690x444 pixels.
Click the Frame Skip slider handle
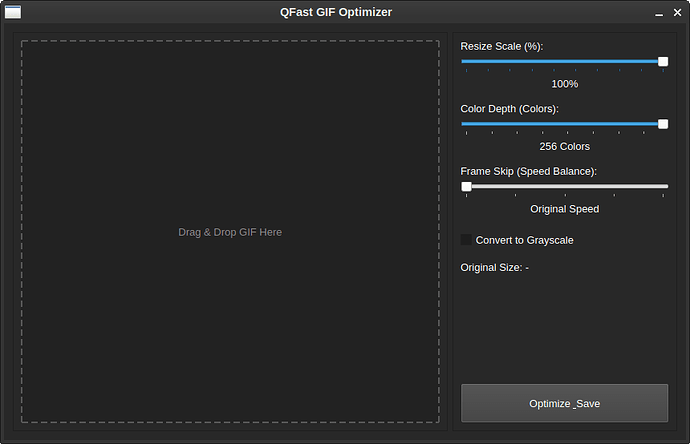coord(466,186)
